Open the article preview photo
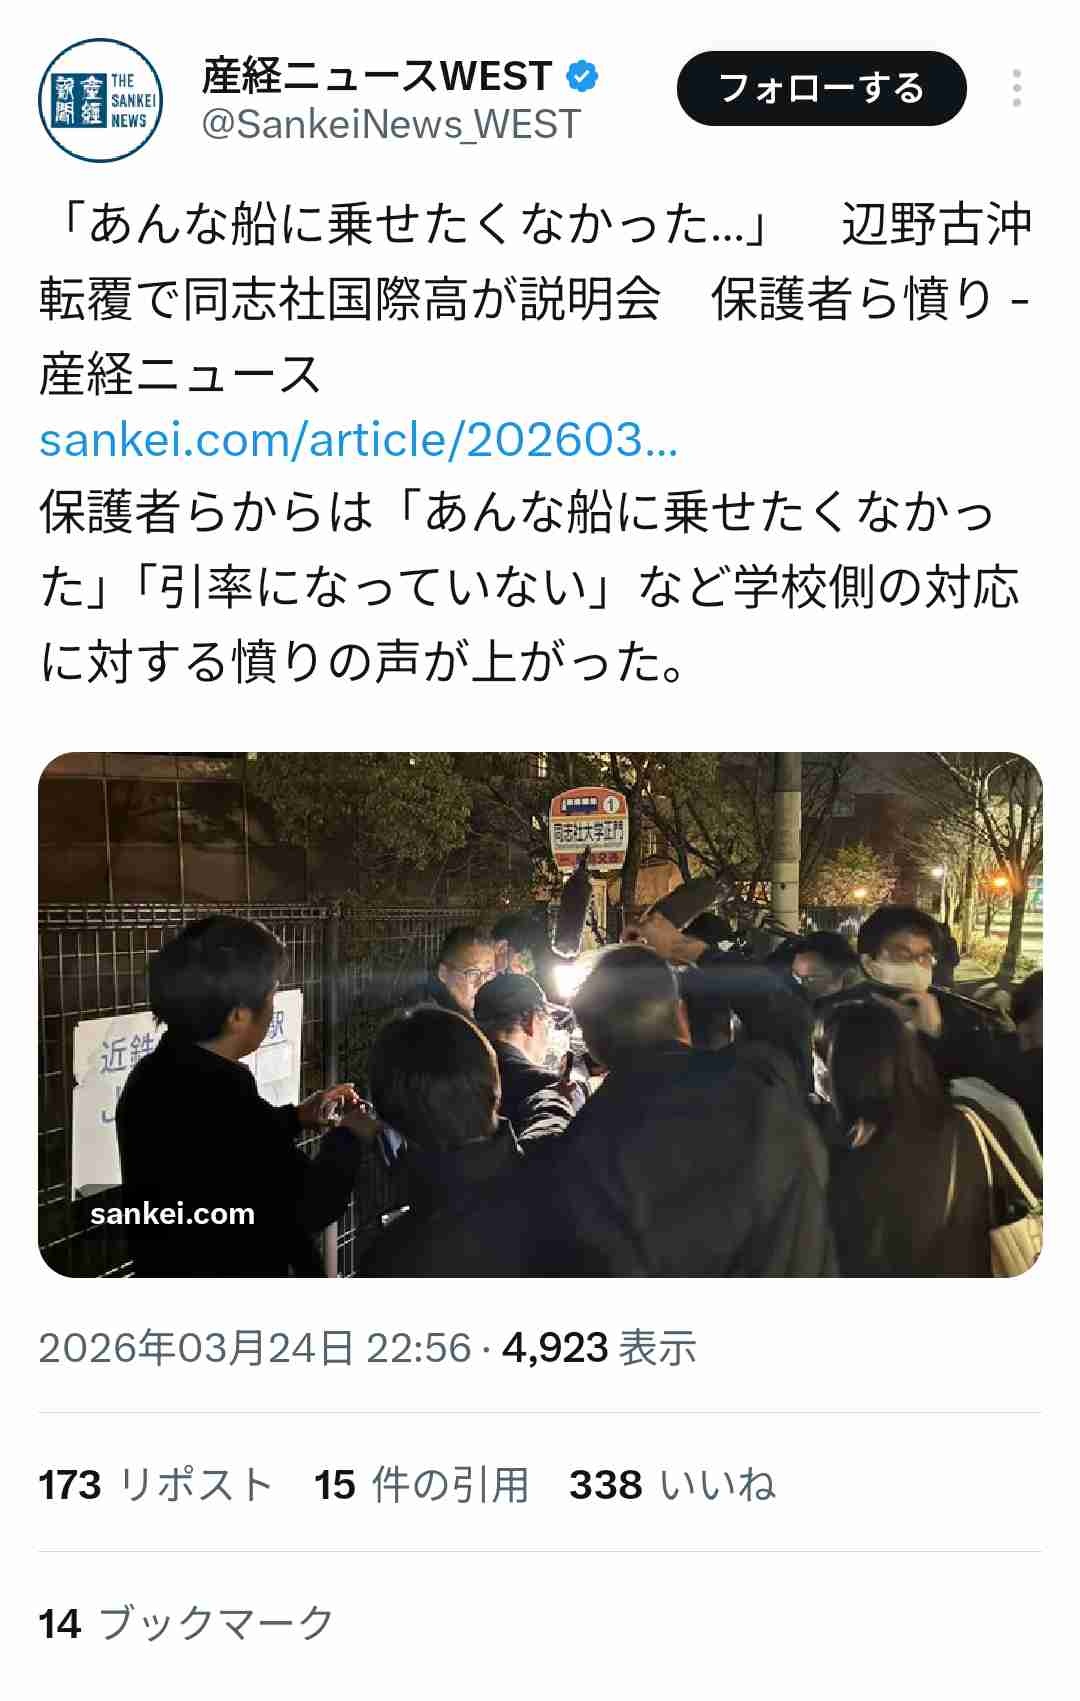Viewport: 1080px width, 1701px height. [540, 1014]
